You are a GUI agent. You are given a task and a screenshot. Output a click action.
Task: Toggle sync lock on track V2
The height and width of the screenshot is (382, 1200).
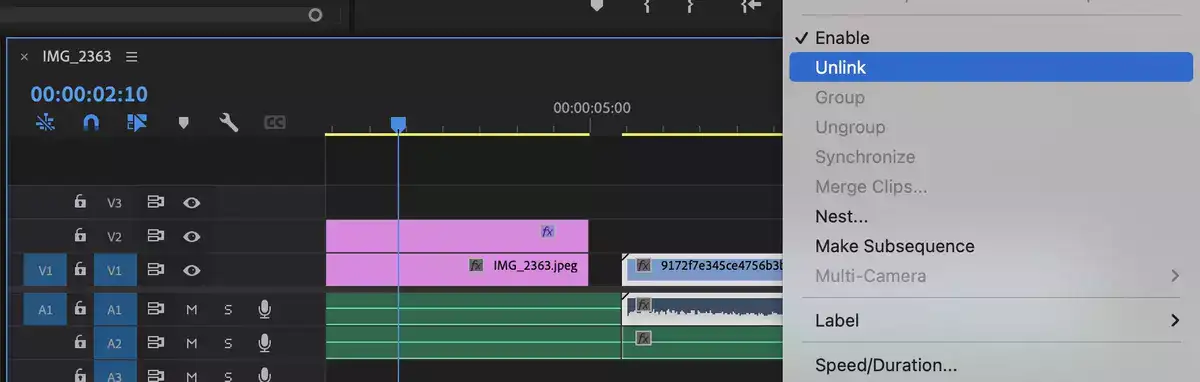[x=155, y=237]
